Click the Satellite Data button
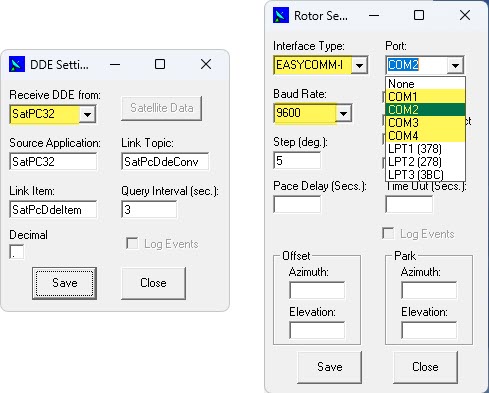This screenshot has width=489, height=393. 162,108
